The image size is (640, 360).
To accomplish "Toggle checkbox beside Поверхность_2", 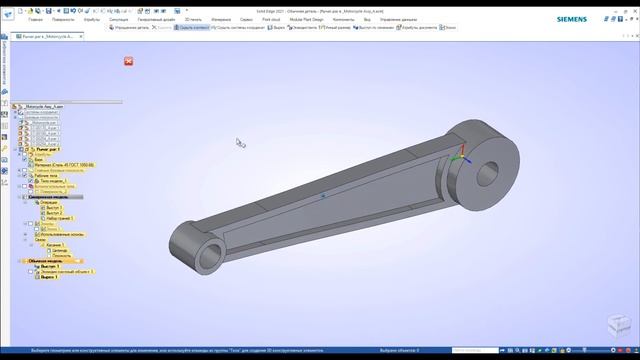I will (x=31, y=191).
